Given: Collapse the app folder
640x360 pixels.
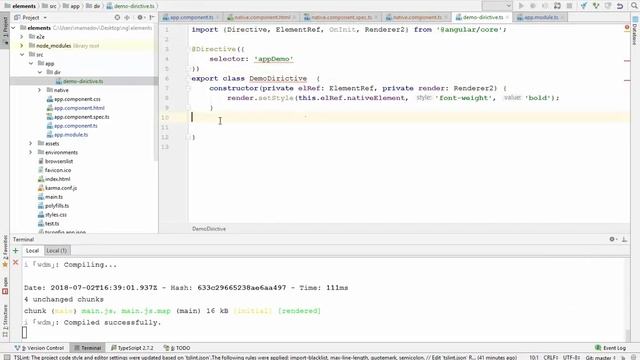Looking at the screenshot, I should (x=31, y=64).
